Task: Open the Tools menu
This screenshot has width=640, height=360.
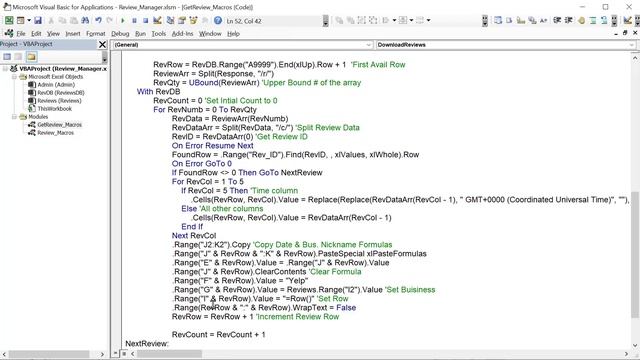Action: (x=159, y=34)
